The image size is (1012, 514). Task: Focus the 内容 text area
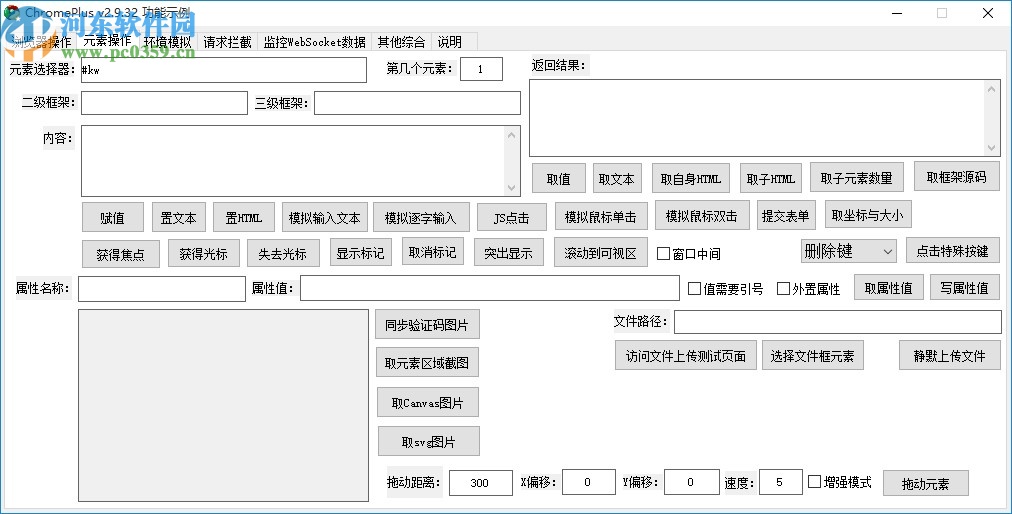tap(292, 161)
